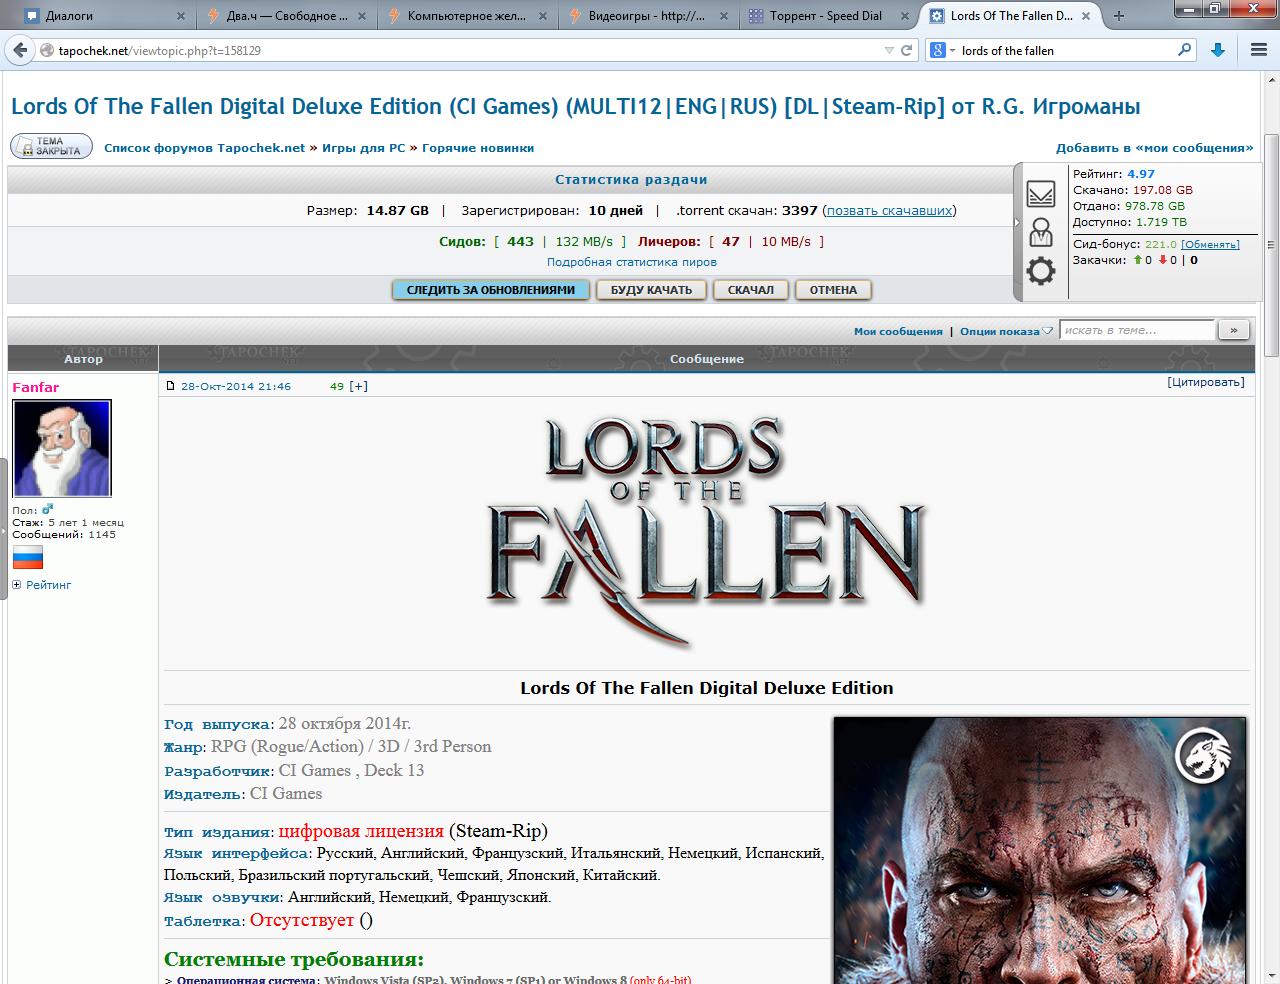Click the 'Скачал' button
The height and width of the screenshot is (984, 1280).
(751, 290)
